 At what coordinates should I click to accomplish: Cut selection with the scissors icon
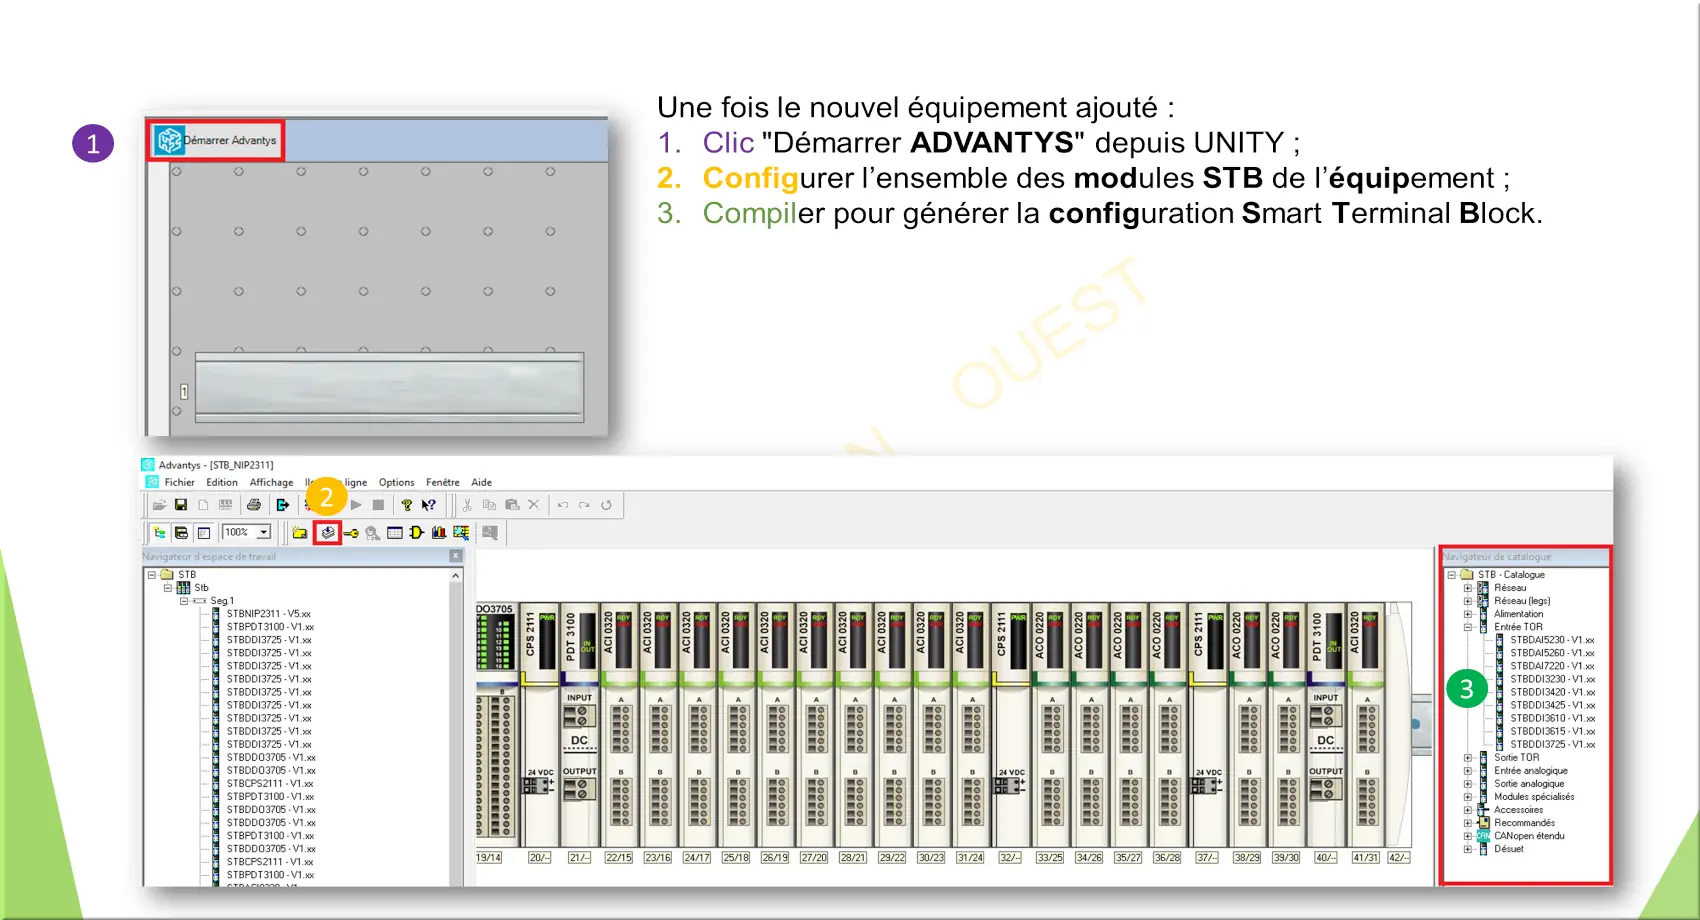[467, 505]
